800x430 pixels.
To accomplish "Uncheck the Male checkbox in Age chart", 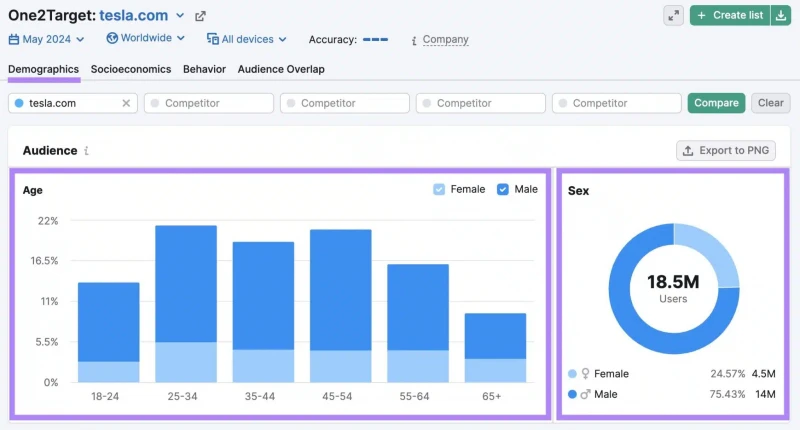I will 503,189.
